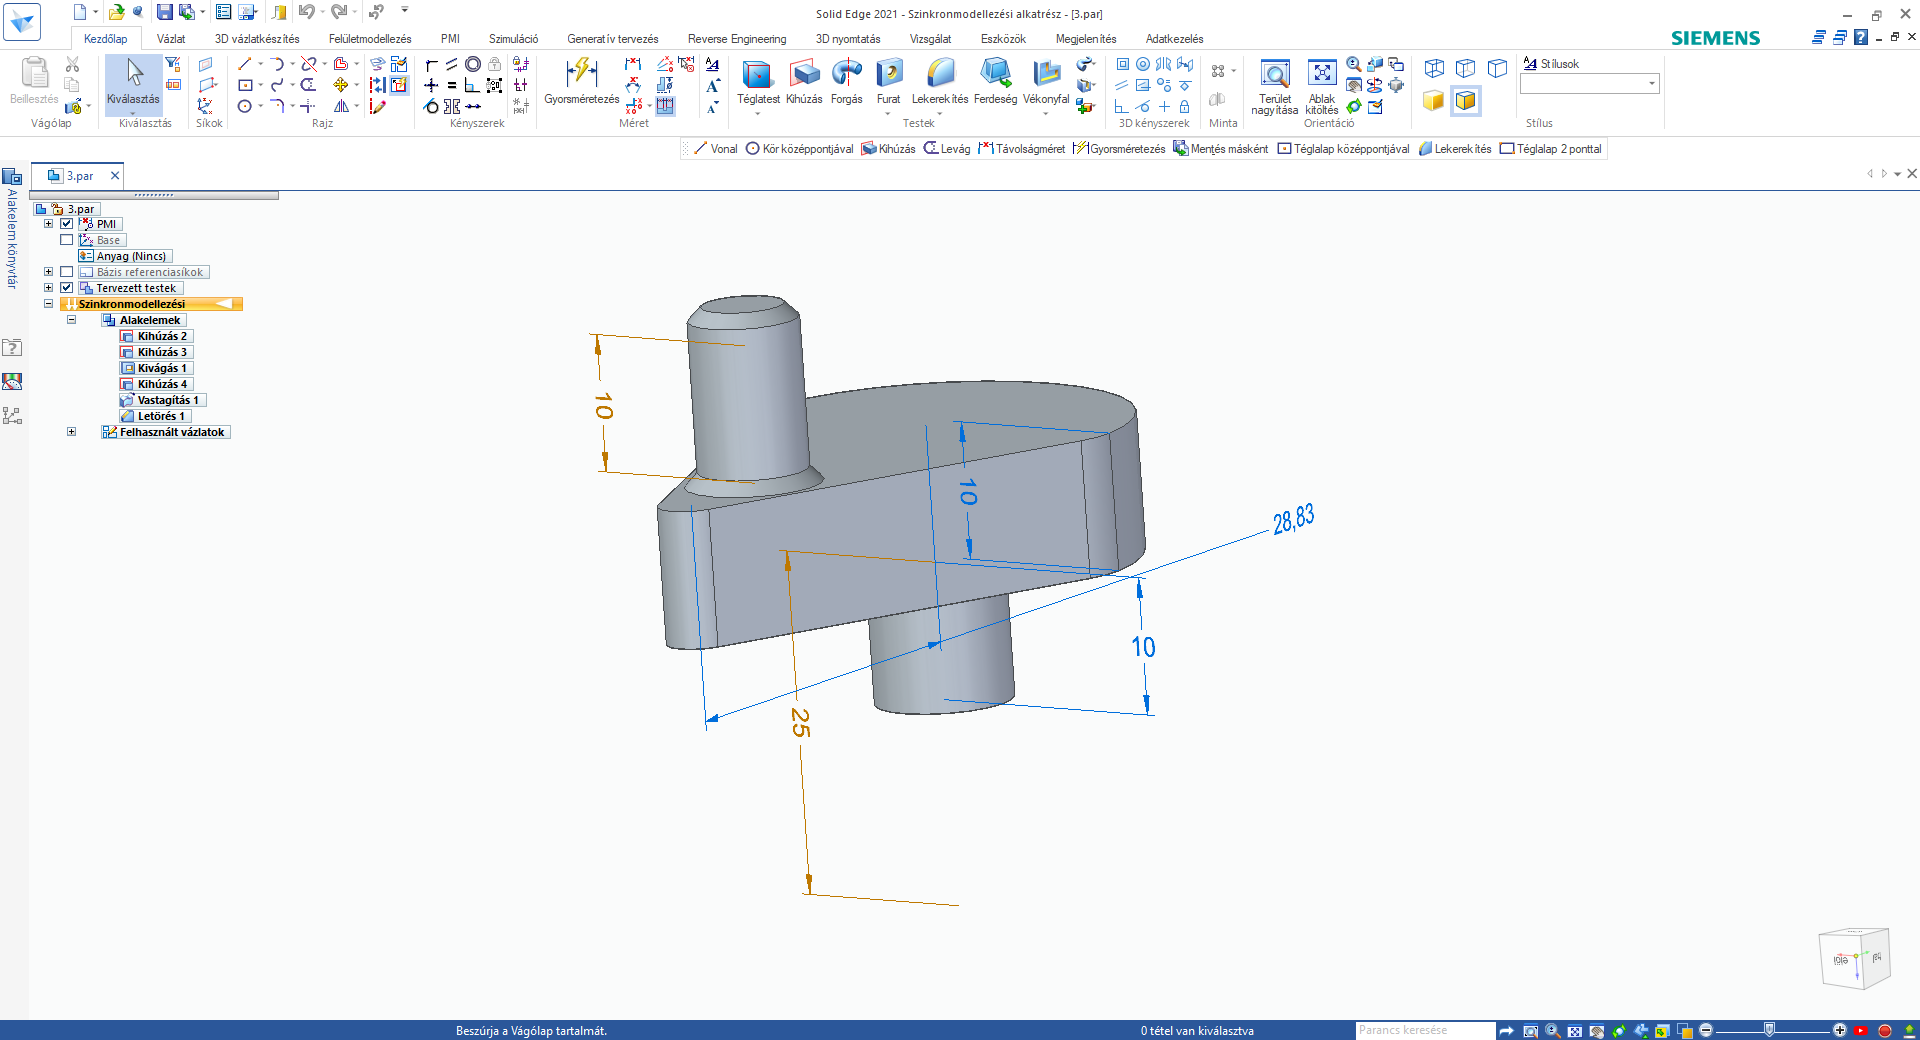Uncheck the PMI checkbox in the tree
1920x1040 pixels.
(66, 224)
